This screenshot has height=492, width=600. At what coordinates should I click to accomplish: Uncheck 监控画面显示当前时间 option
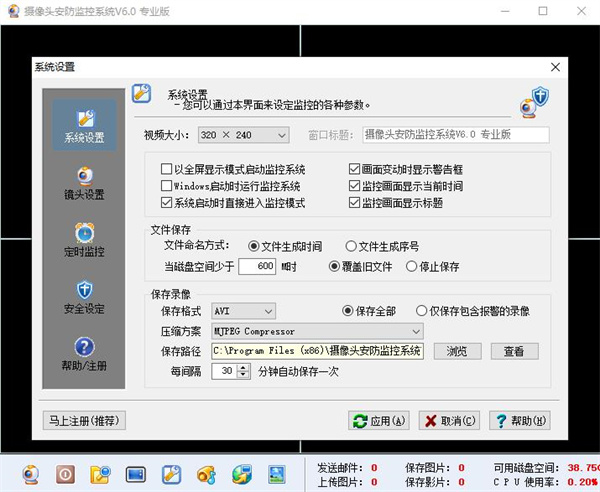[355, 186]
